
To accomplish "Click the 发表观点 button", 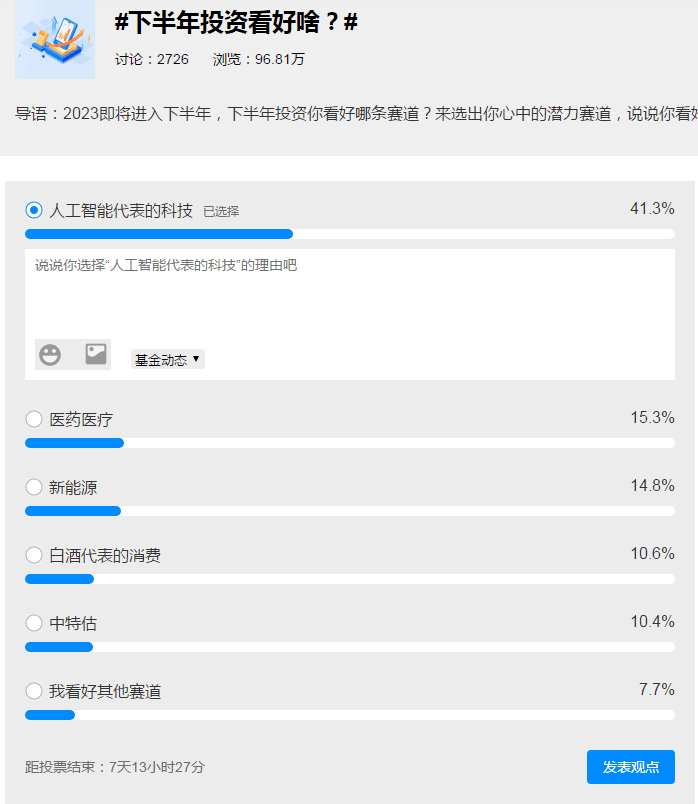I will (x=630, y=767).
